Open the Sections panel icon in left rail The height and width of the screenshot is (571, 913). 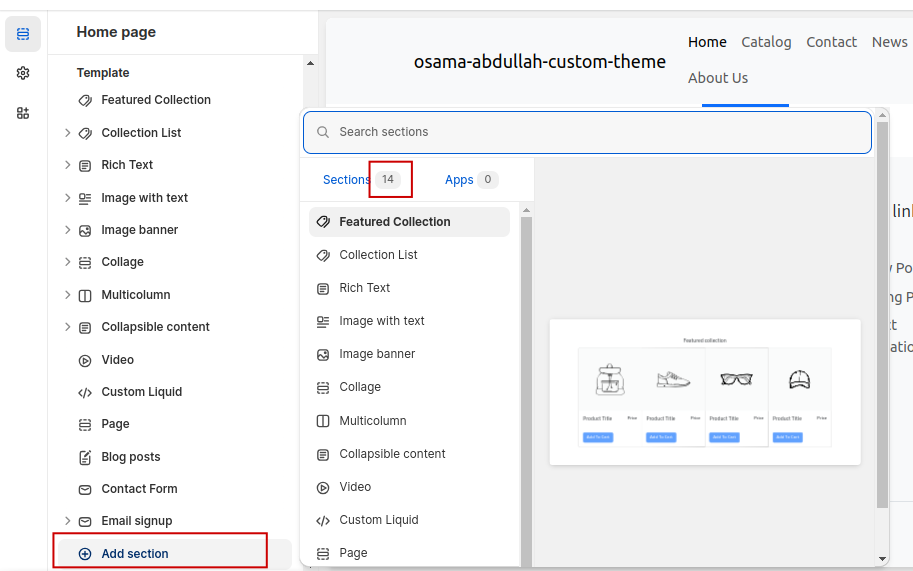(23, 34)
